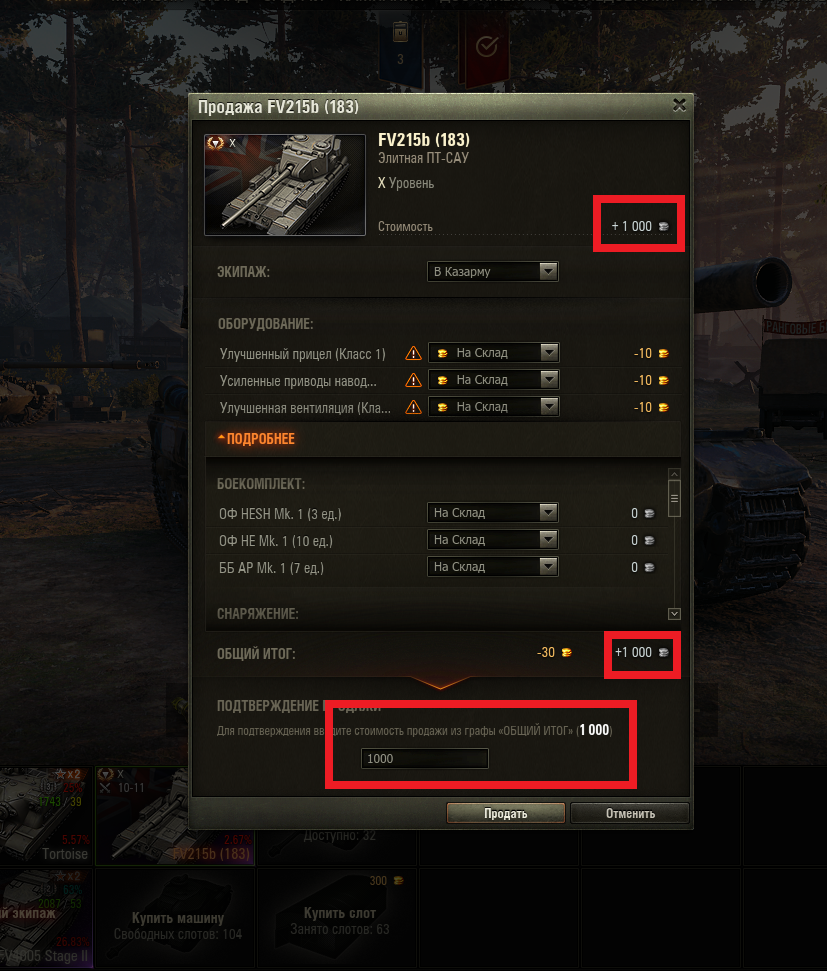Image resolution: width=827 pixels, height=971 pixels.
Task: Click Отменить button to cancel sale
Action: click(630, 813)
